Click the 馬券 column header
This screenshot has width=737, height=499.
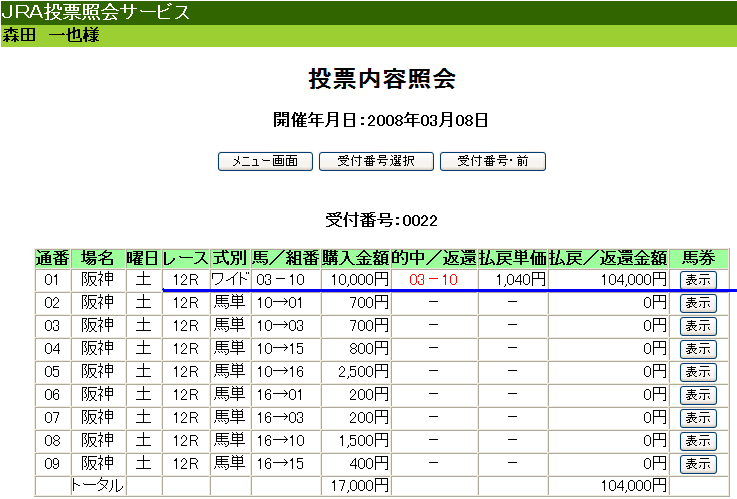[698, 258]
